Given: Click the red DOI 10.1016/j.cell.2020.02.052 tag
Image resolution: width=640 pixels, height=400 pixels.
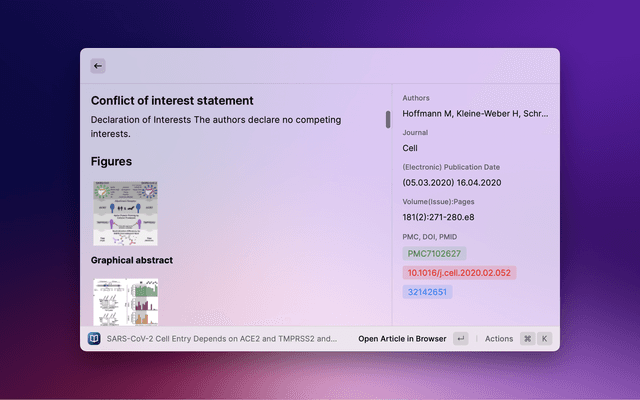Looking at the screenshot, I should 459,273.
